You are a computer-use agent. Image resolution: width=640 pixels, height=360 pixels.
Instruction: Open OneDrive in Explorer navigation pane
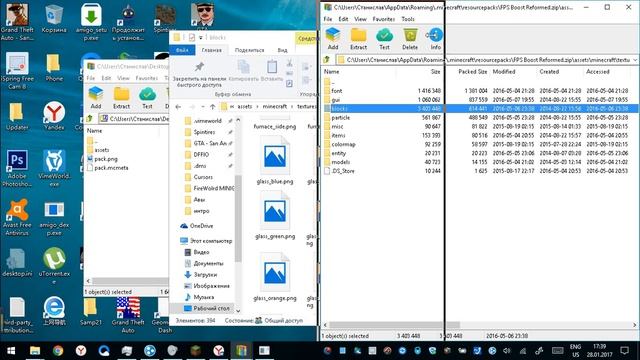[201, 226]
